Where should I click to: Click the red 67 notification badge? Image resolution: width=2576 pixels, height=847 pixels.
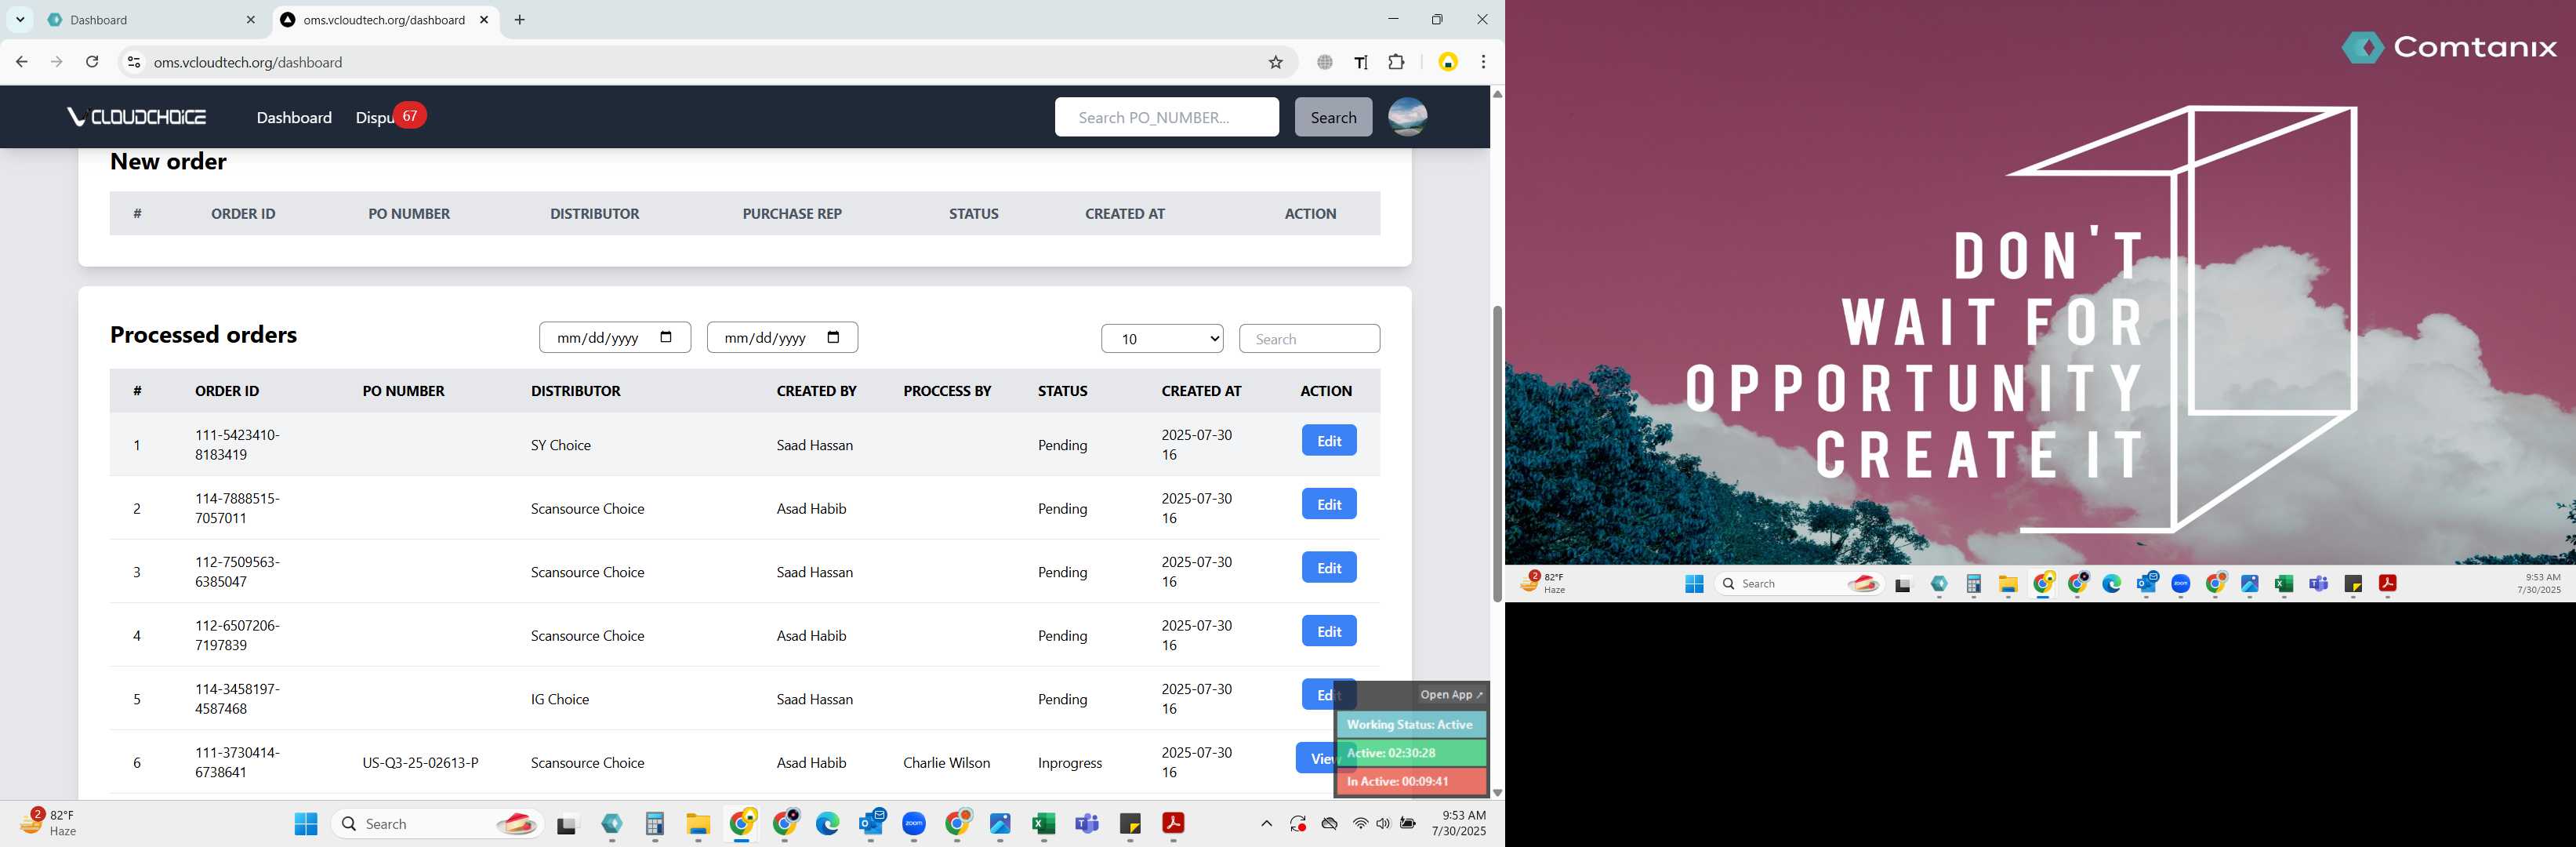tap(409, 116)
